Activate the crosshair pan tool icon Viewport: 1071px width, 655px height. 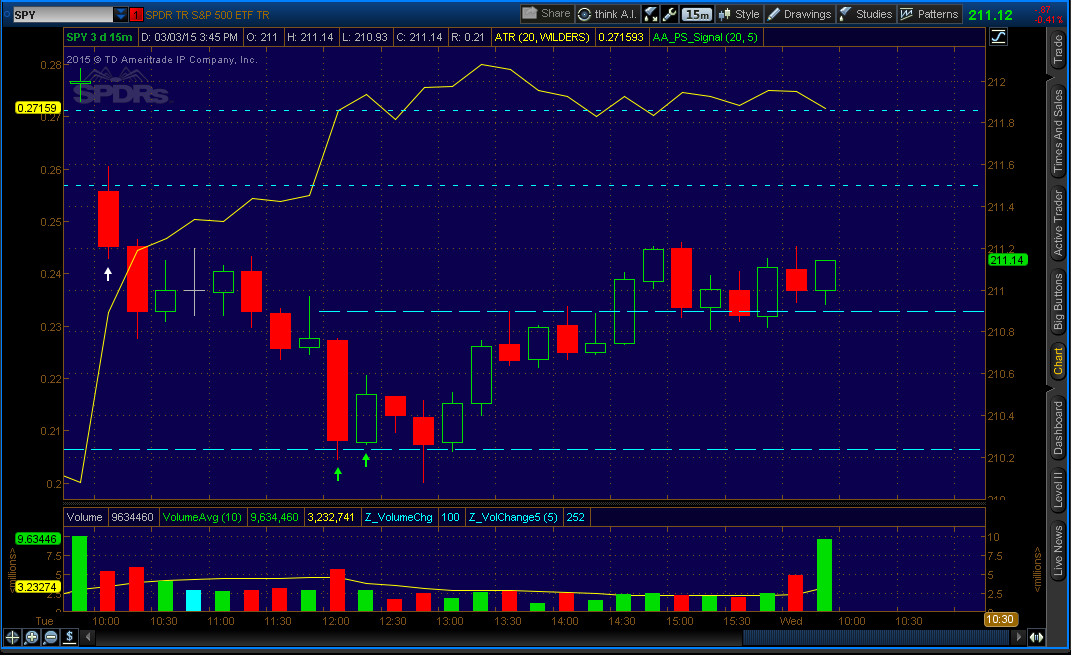[12, 637]
